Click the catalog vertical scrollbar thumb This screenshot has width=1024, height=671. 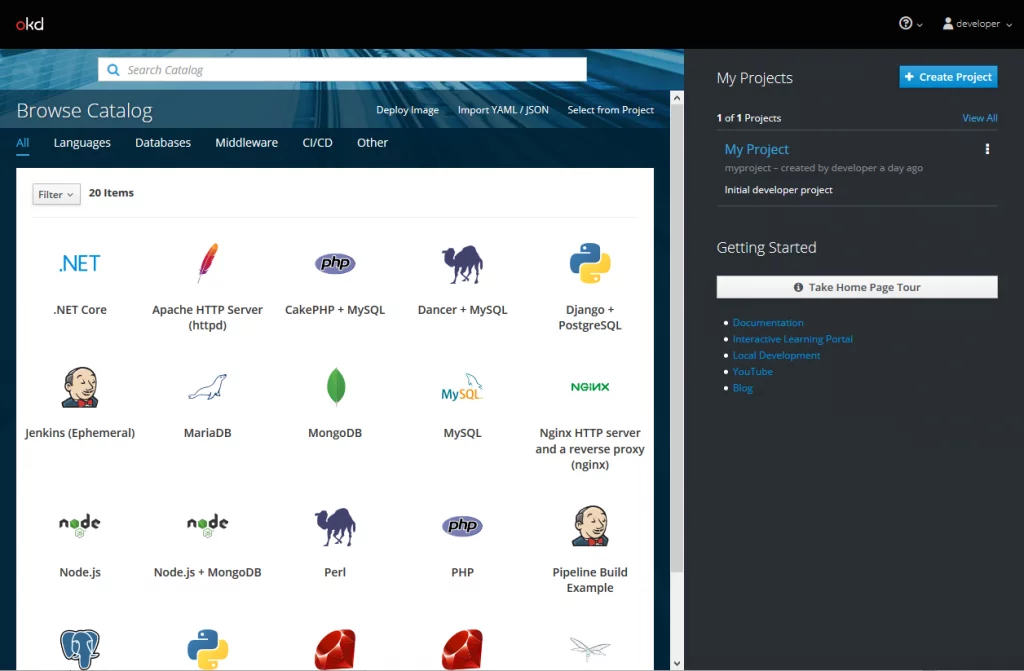[677, 338]
